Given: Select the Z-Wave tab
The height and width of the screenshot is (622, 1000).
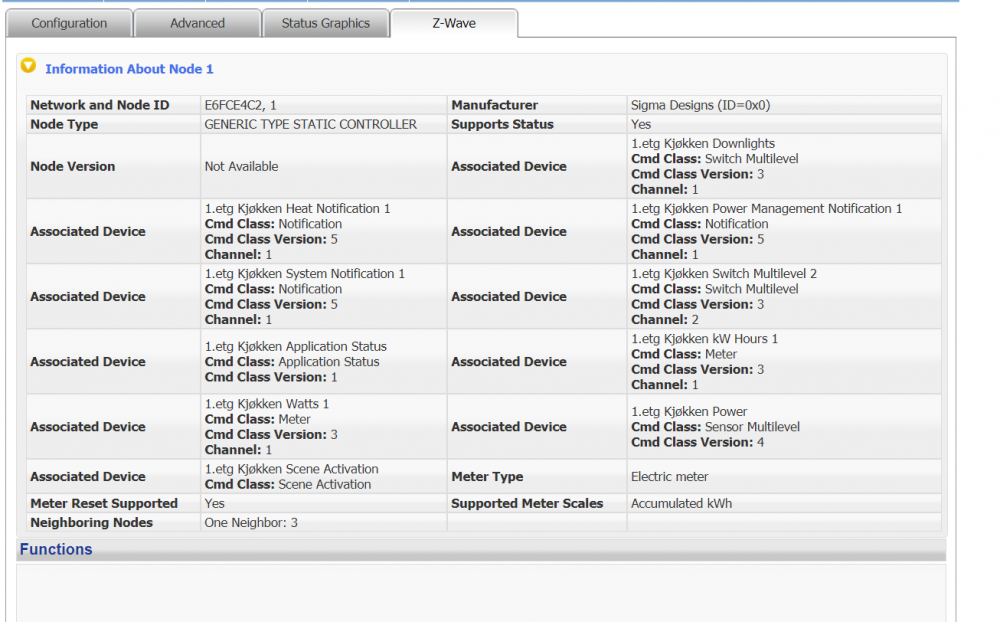Looking at the screenshot, I should coord(454,23).
